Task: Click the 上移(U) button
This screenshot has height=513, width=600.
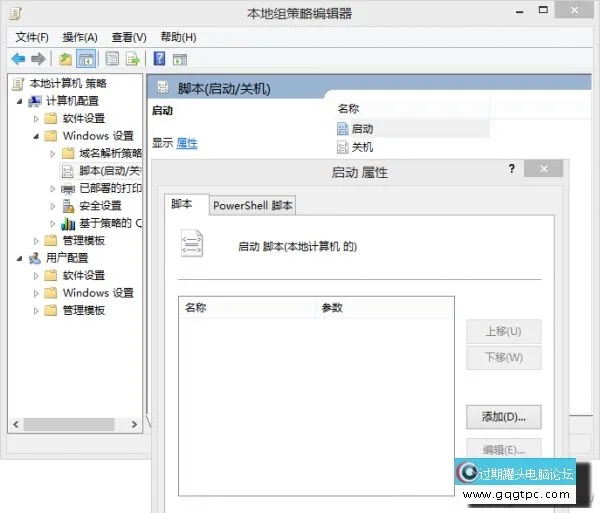Action: point(504,331)
